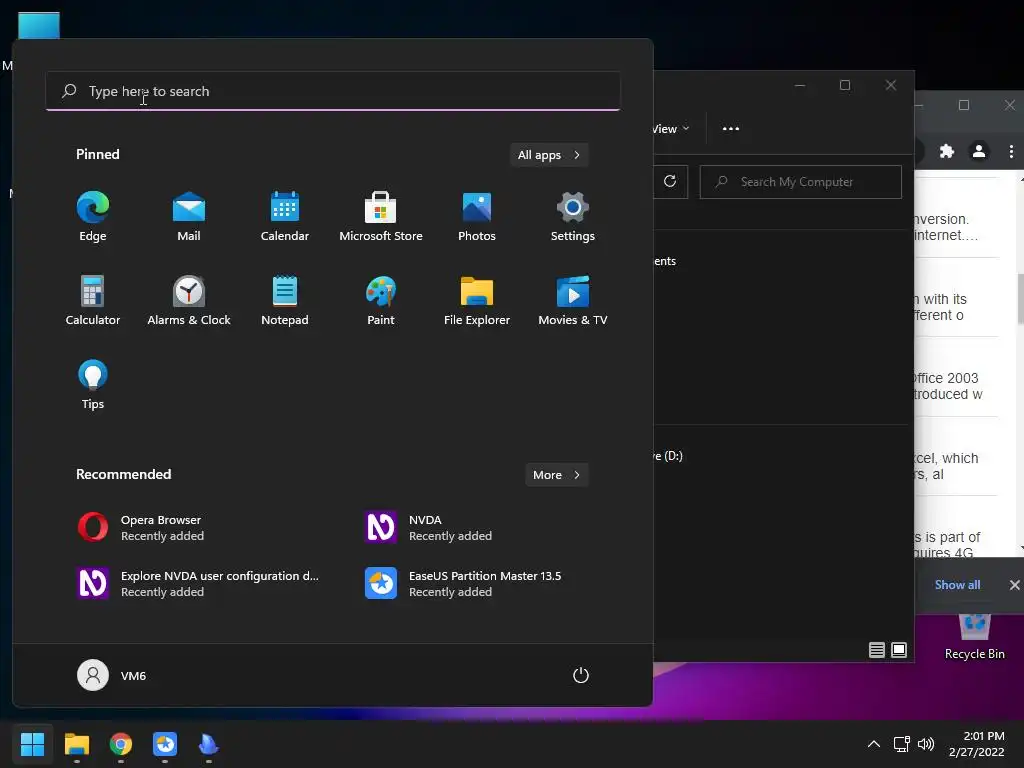Click the Search My Computer field
The image size is (1024, 768).
(x=801, y=182)
